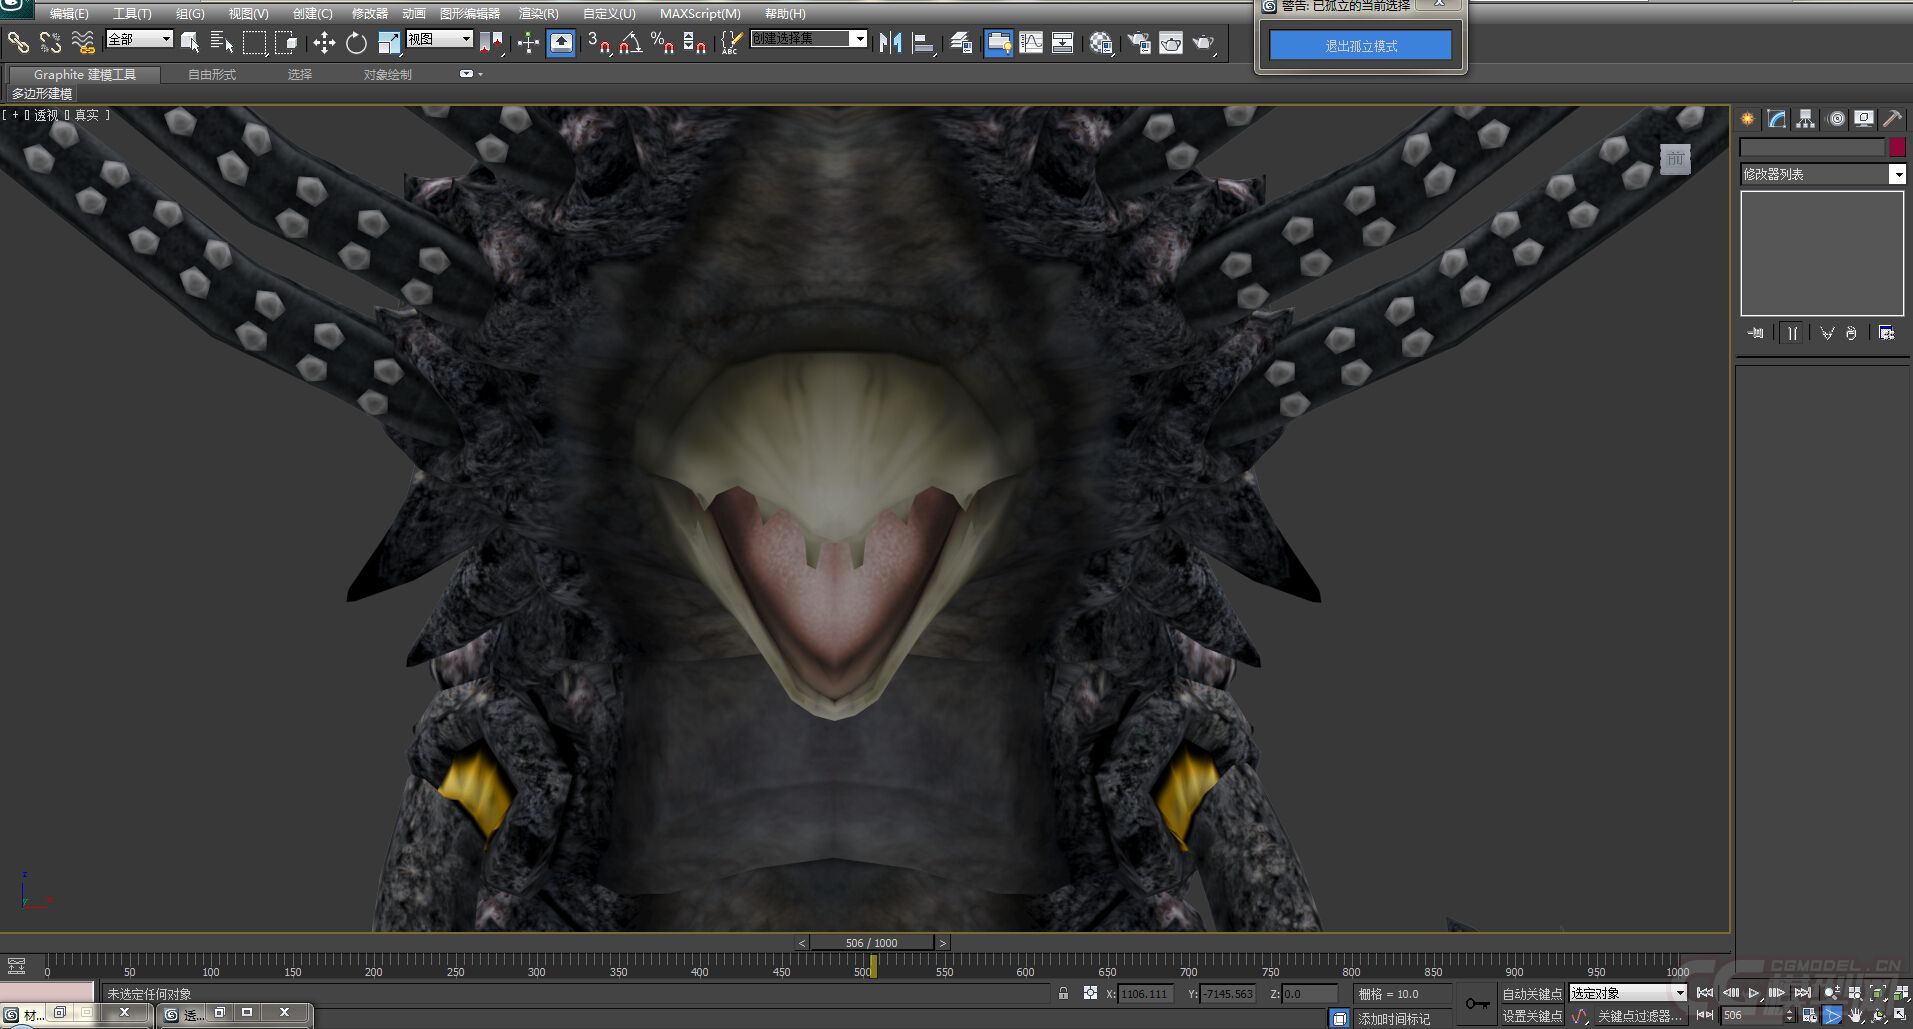Open the 编辑(E) menu
This screenshot has width=1913, height=1029.
[69, 14]
